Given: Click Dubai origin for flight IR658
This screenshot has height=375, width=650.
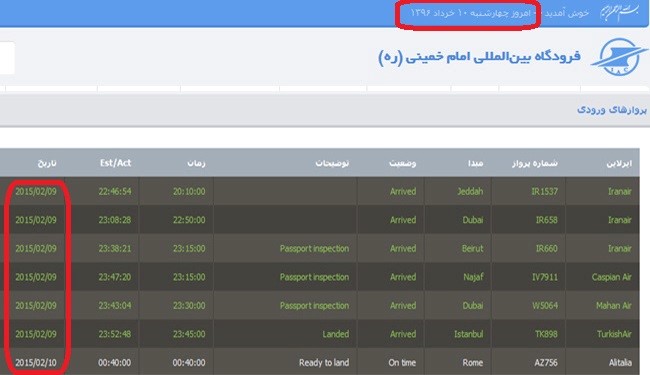Looking at the screenshot, I should (x=473, y=220).
